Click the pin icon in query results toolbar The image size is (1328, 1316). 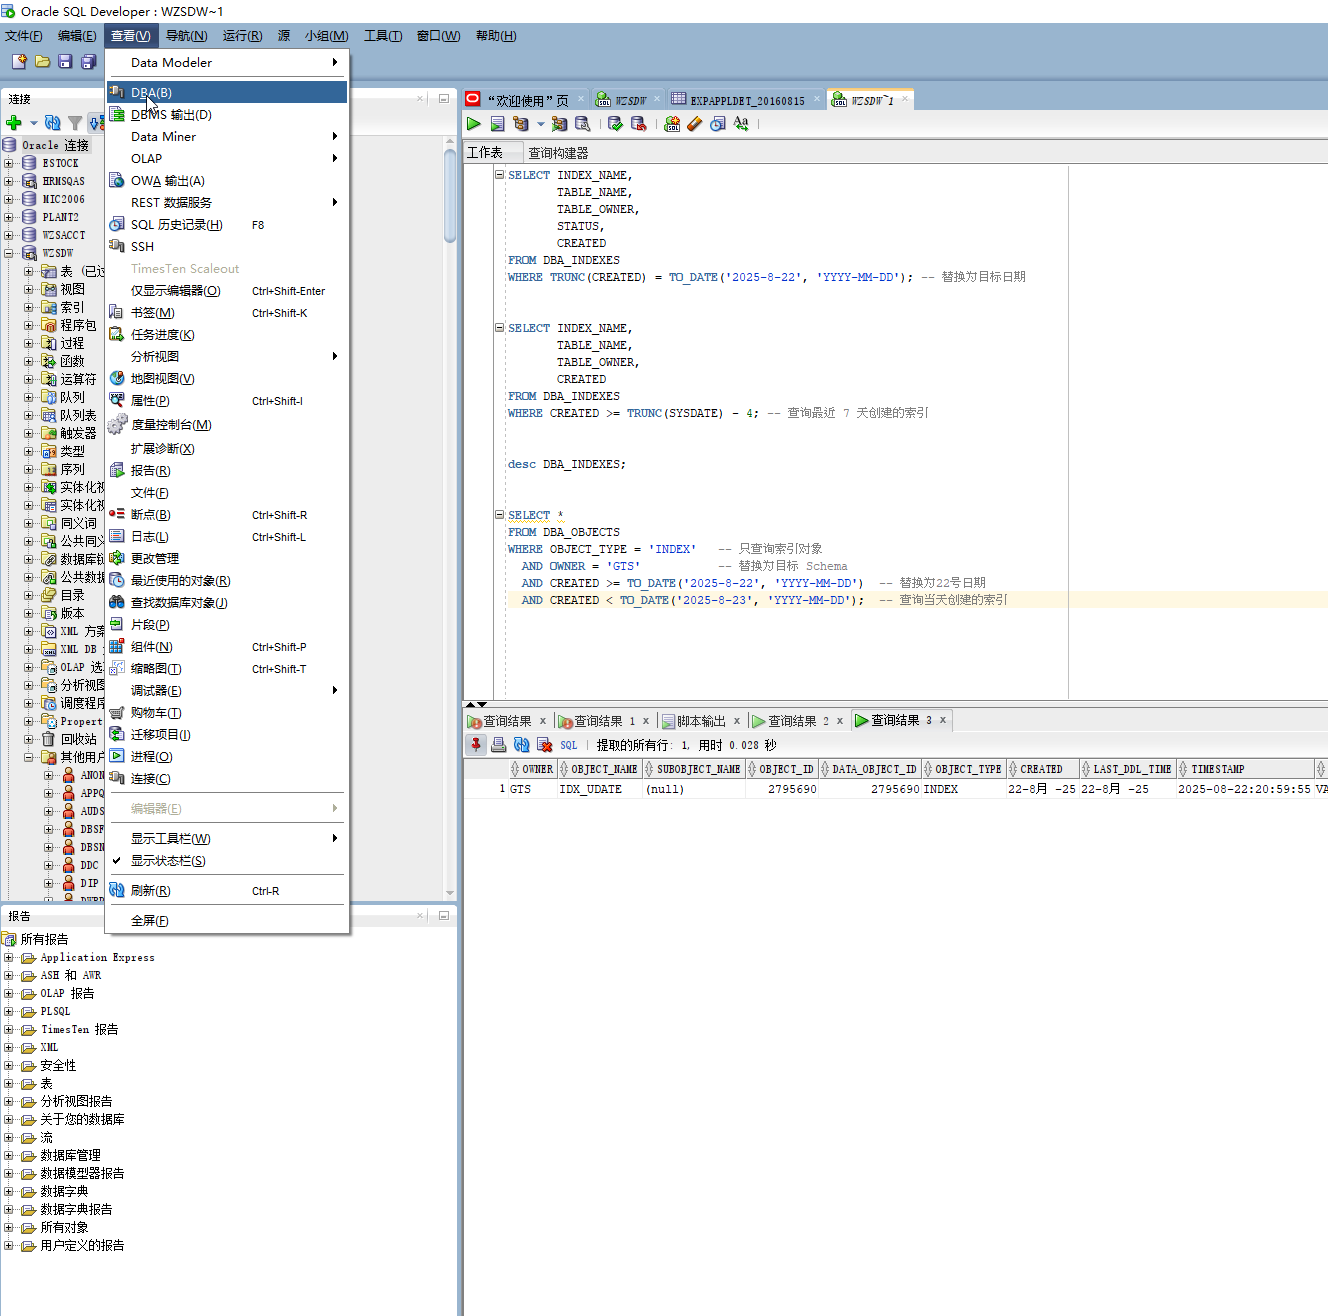[476, 745]
